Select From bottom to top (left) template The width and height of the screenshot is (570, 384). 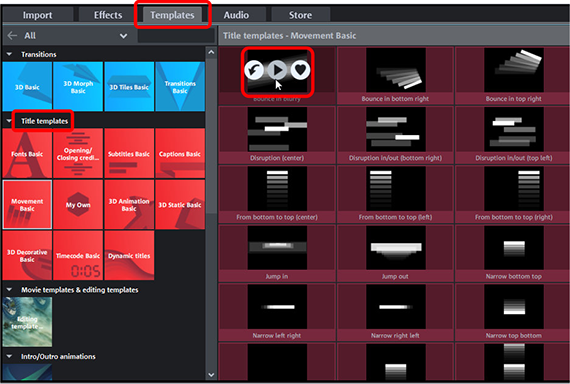[x=395, y=194]
